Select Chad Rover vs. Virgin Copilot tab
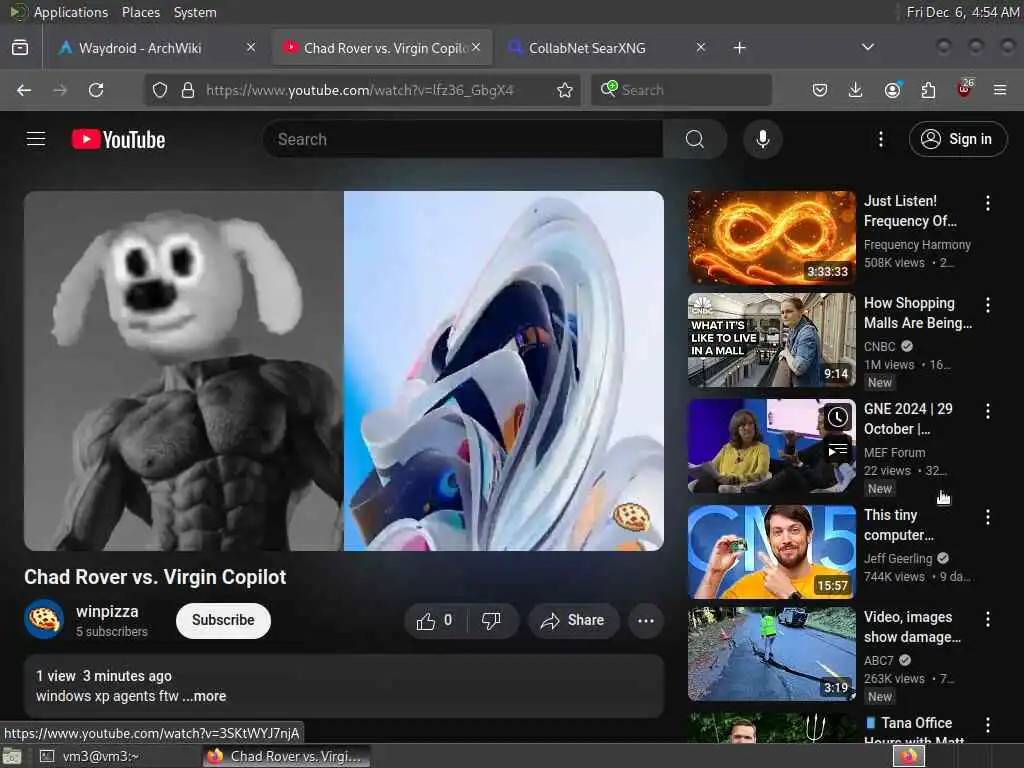The width and height of the screenshot is (1024, 768). pyautogui.click(x=382, y=48)
